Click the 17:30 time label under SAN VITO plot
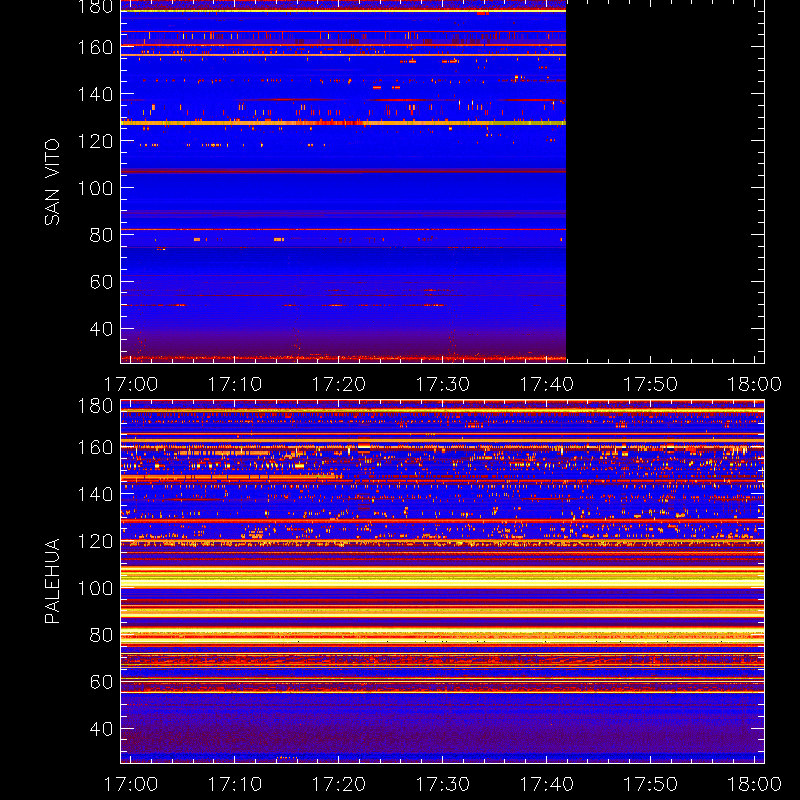The image size is (800, 800). 443,384
